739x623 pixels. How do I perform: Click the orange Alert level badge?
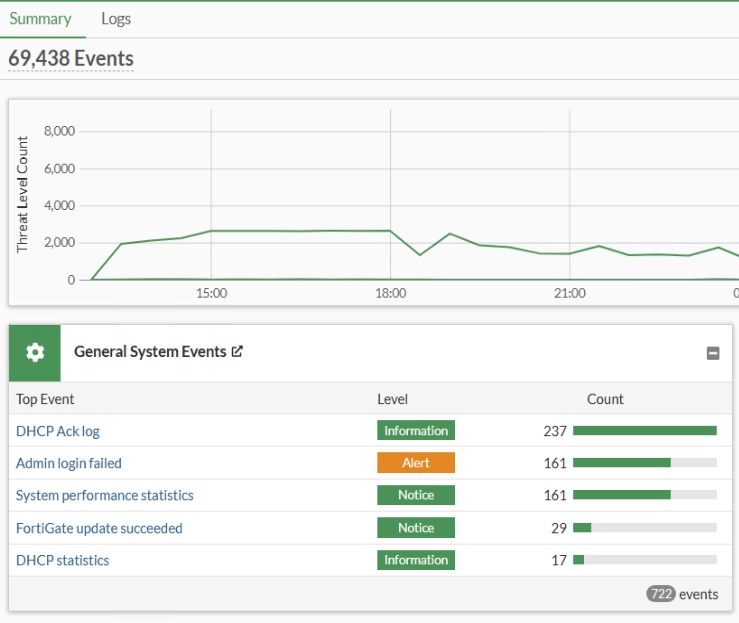(x=416, y=463)
